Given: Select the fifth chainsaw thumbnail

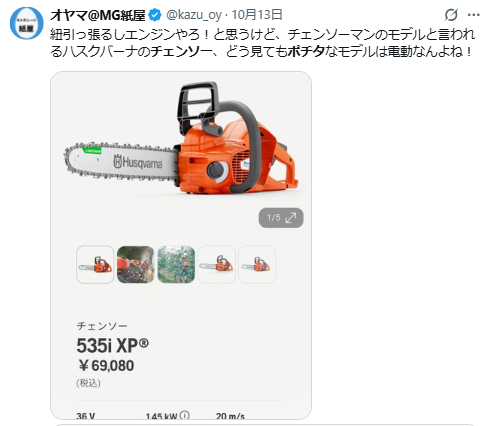Looking at the screenshot, I should pyautogui.click(x=257, y=265).
